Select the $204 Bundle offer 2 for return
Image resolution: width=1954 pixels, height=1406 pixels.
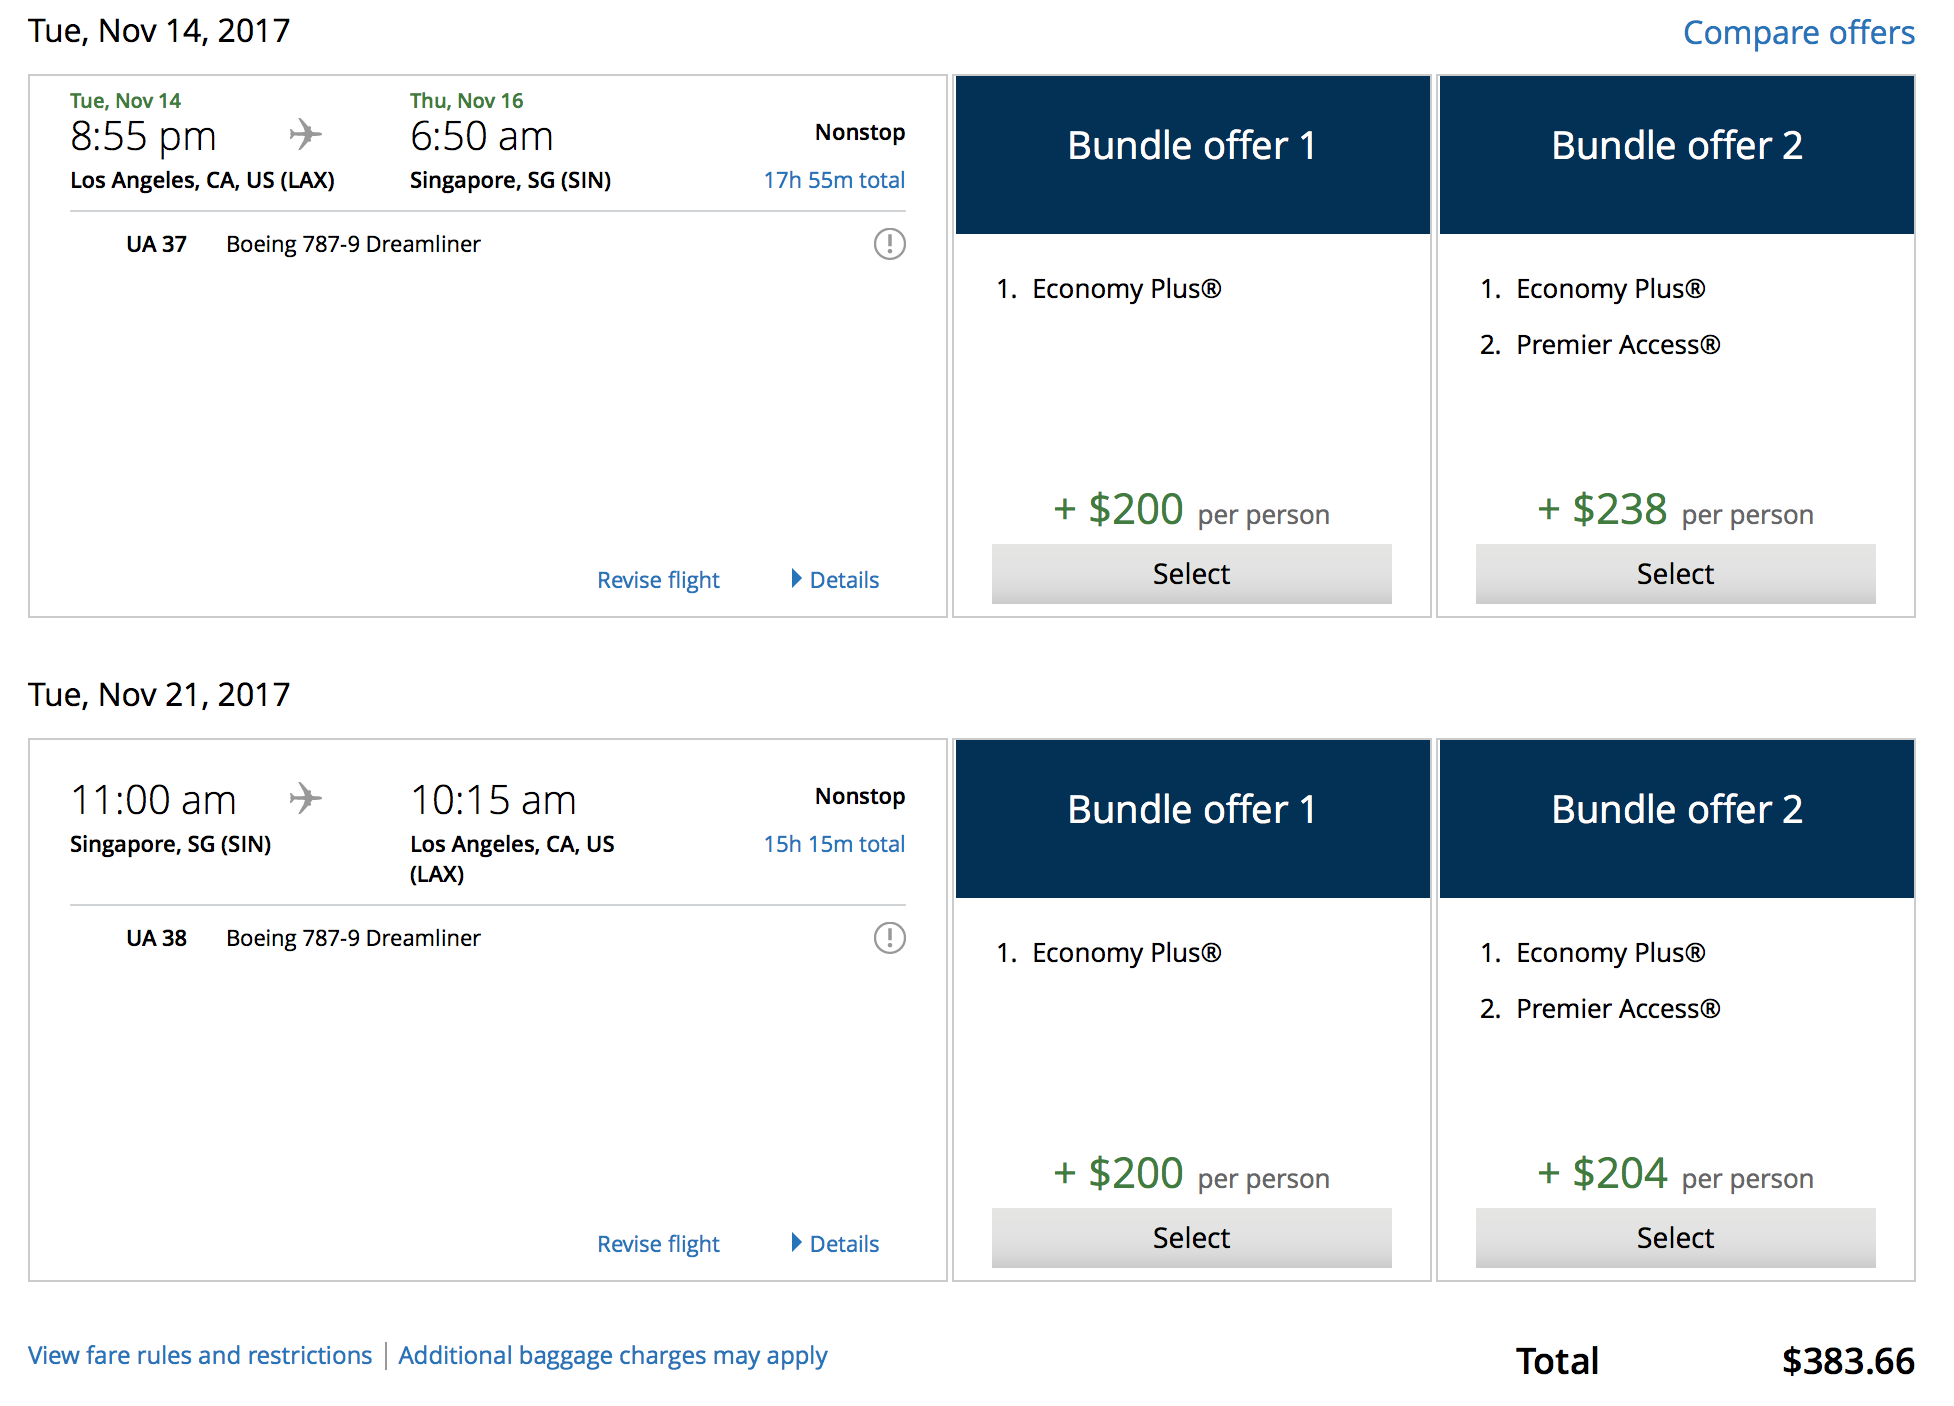pyautogui.click(x=1675, y=1237)
